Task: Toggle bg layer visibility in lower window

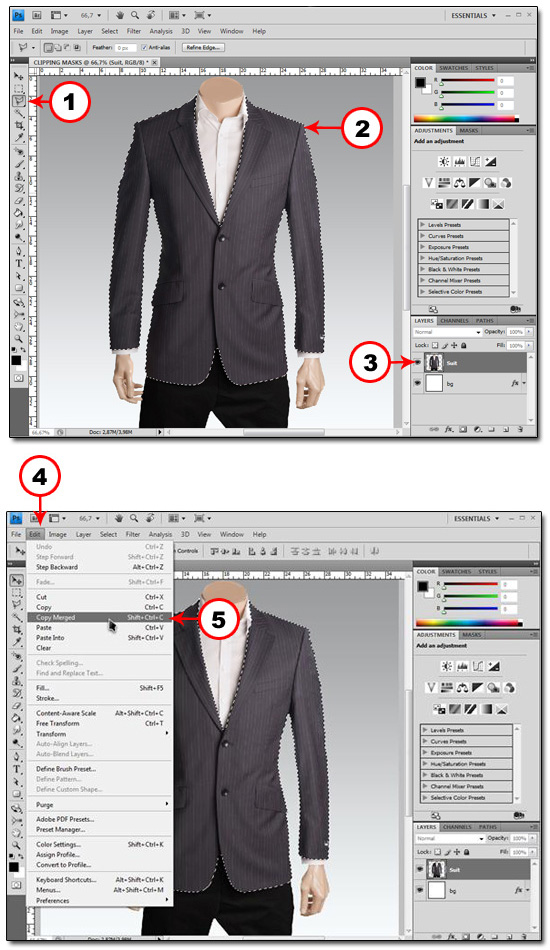Action: [420, 891]
